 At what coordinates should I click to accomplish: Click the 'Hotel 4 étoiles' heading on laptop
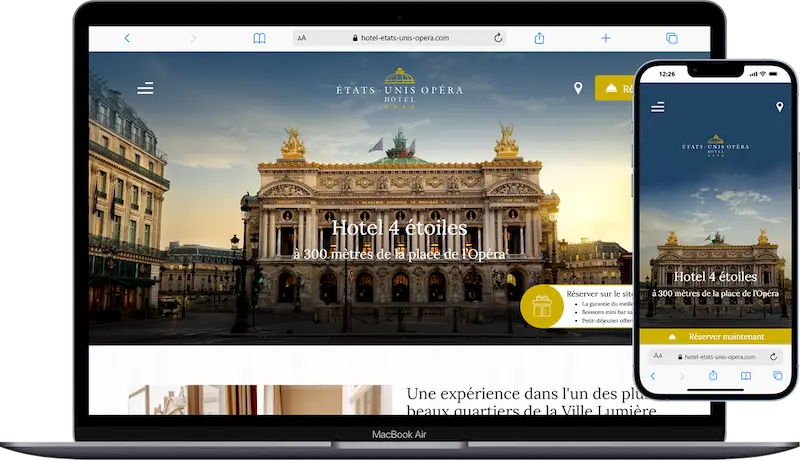point(399,227)
